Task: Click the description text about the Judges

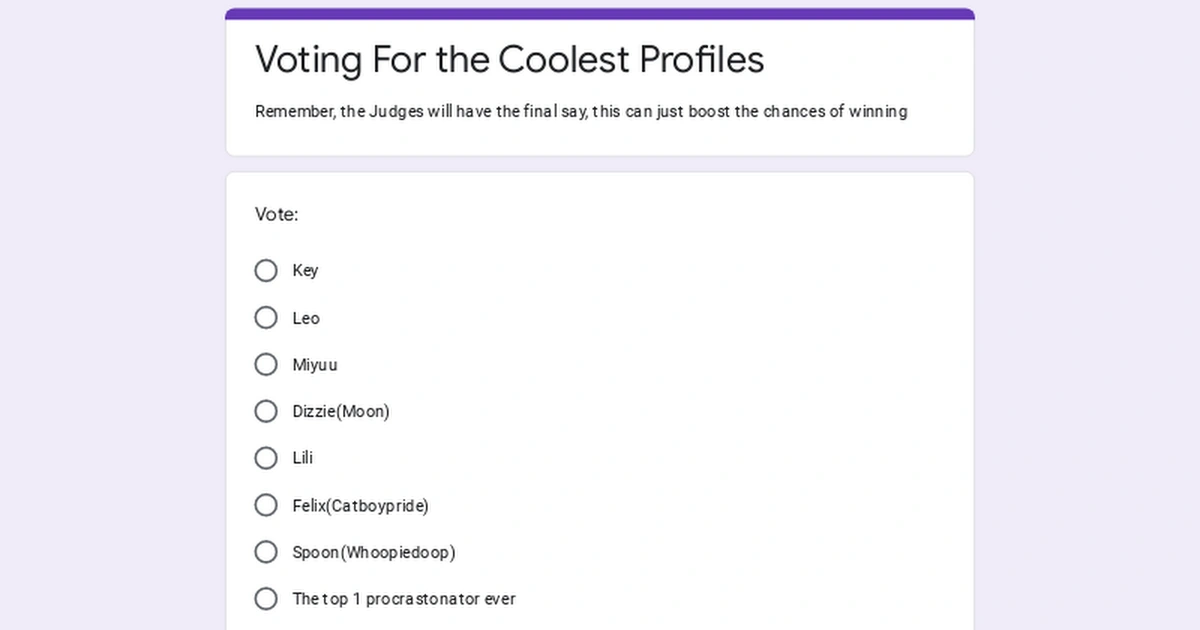Action: 580,111
